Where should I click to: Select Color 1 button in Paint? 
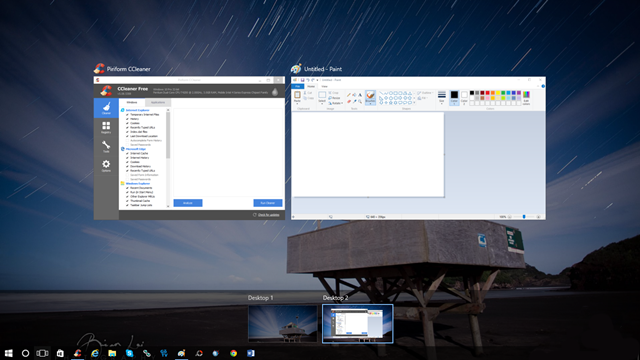pyautogui.click(x=454, y=98)
